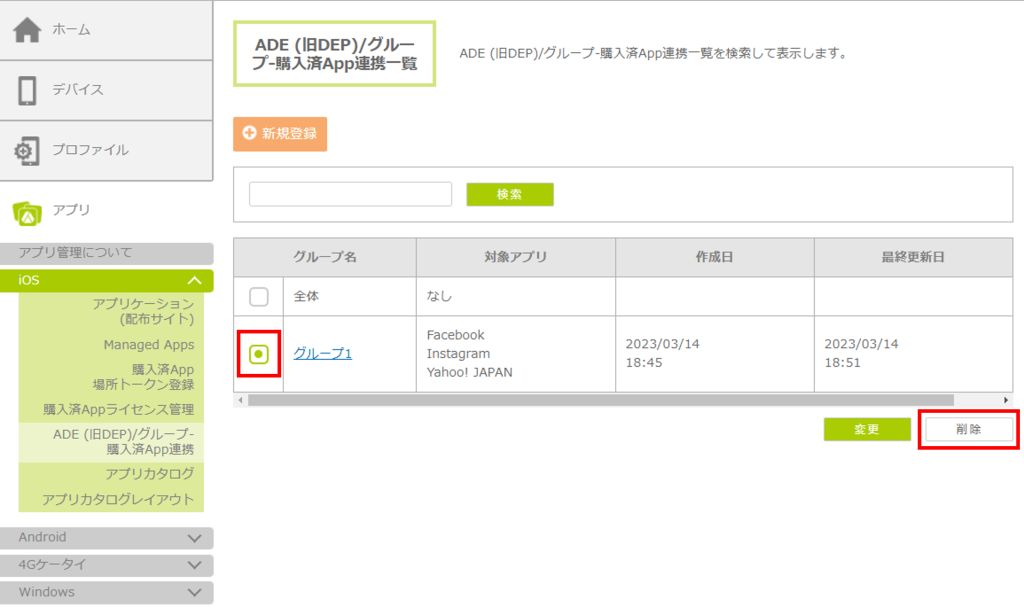
Task: Click the green App icon
Action: click(x=27, y=211)
